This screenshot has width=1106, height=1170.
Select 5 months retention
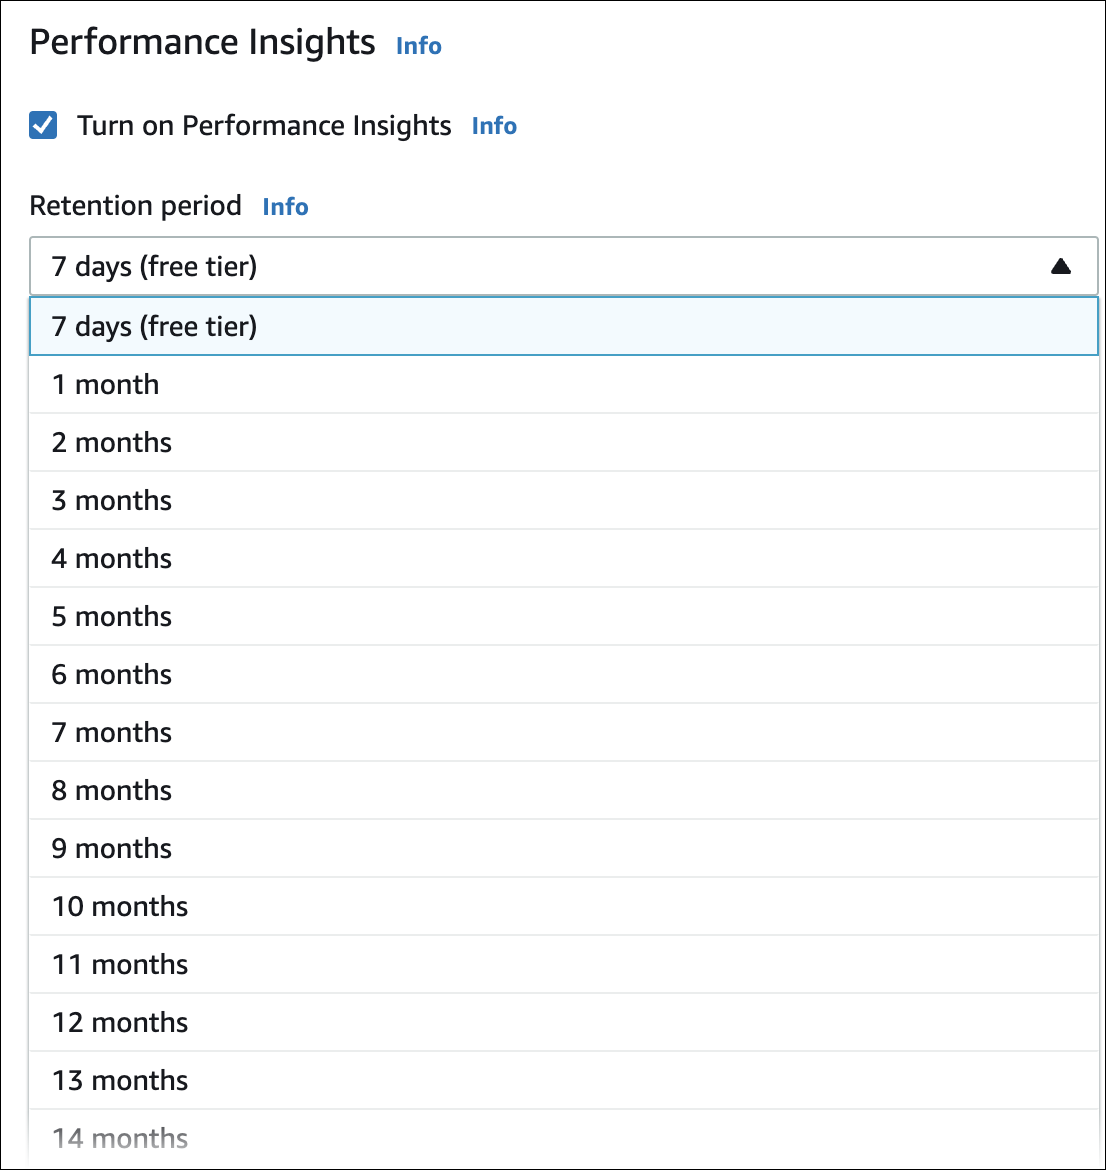click(111, 616)
